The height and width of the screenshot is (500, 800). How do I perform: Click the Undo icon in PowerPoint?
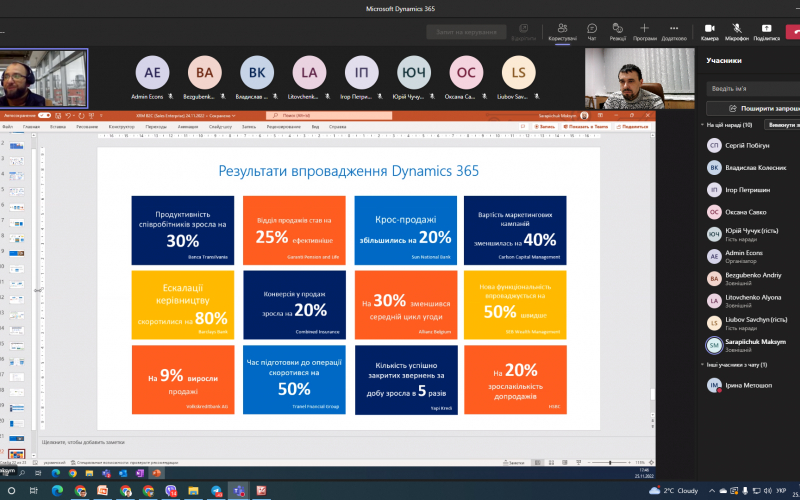coord(68,116)
